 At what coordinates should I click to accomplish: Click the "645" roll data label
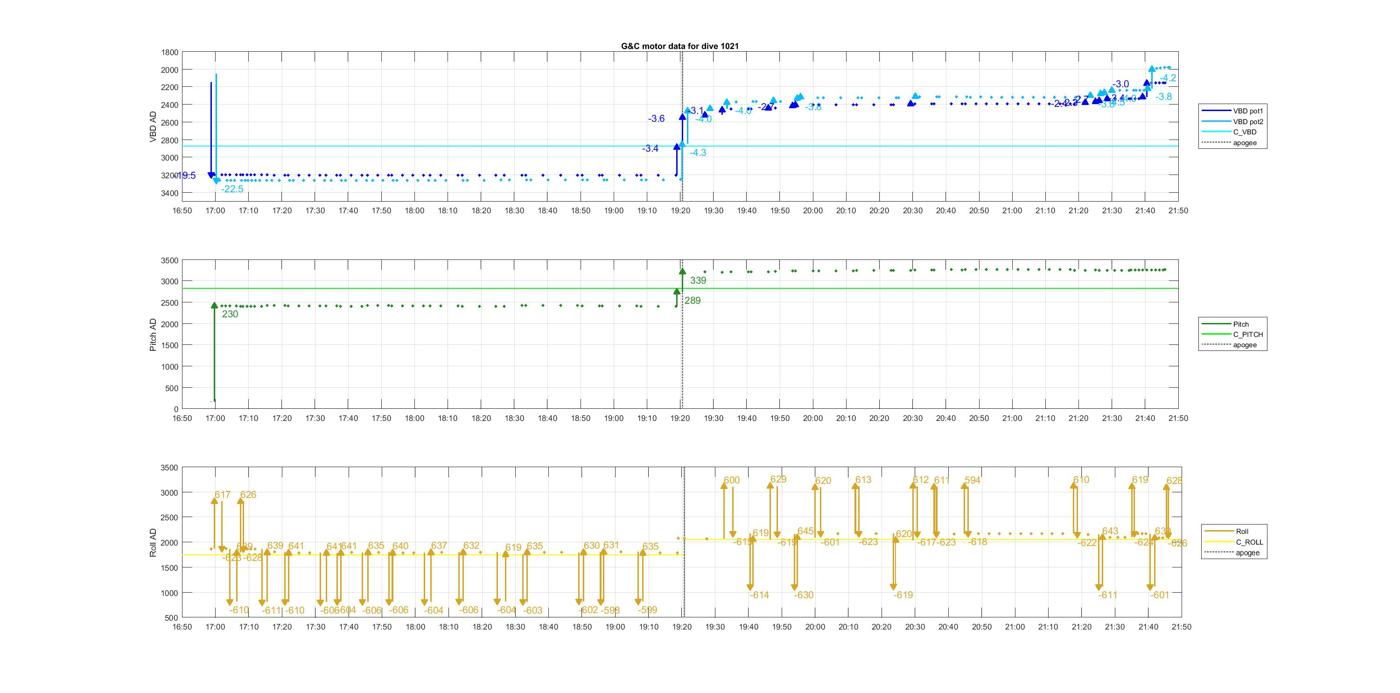pyautogui.click(x=805, y=531)
